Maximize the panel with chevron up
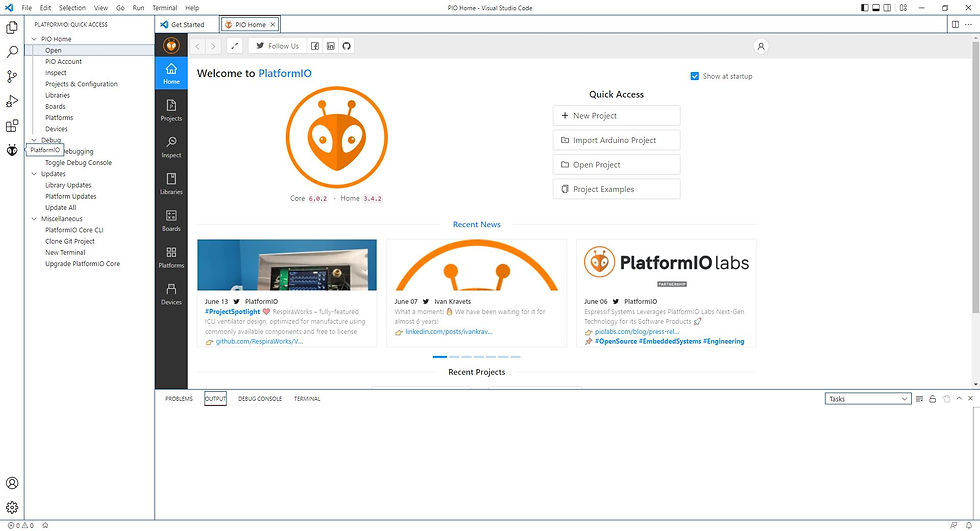This screenshot has height=531, width=980. (959, 399)
